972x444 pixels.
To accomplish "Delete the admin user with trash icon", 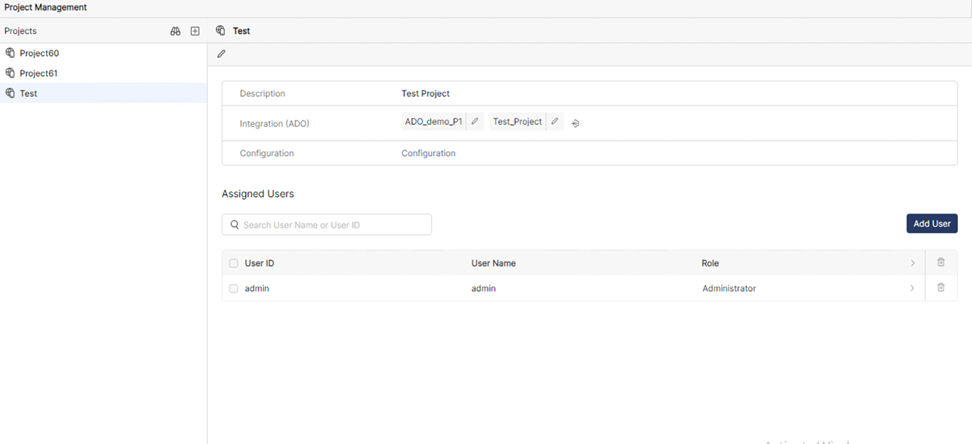I will click(940, 288).
